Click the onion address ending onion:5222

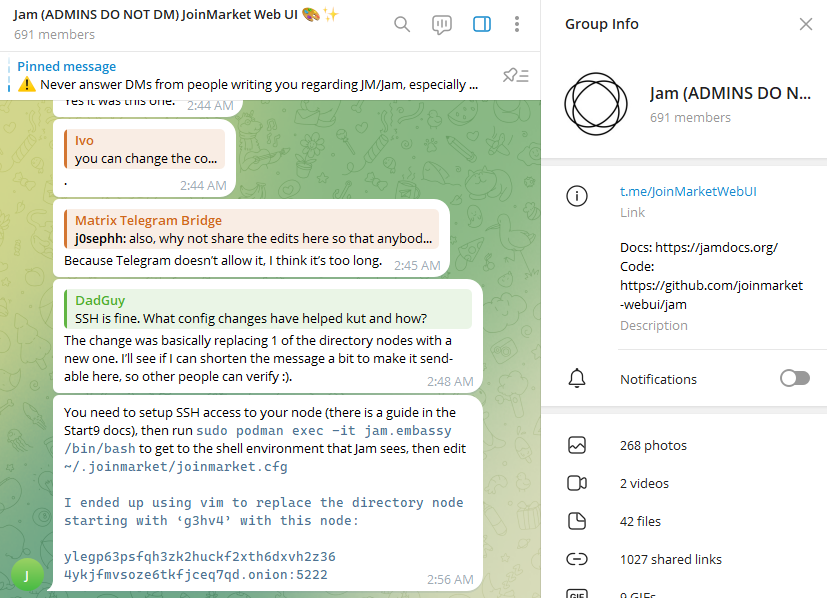[199, 565]
